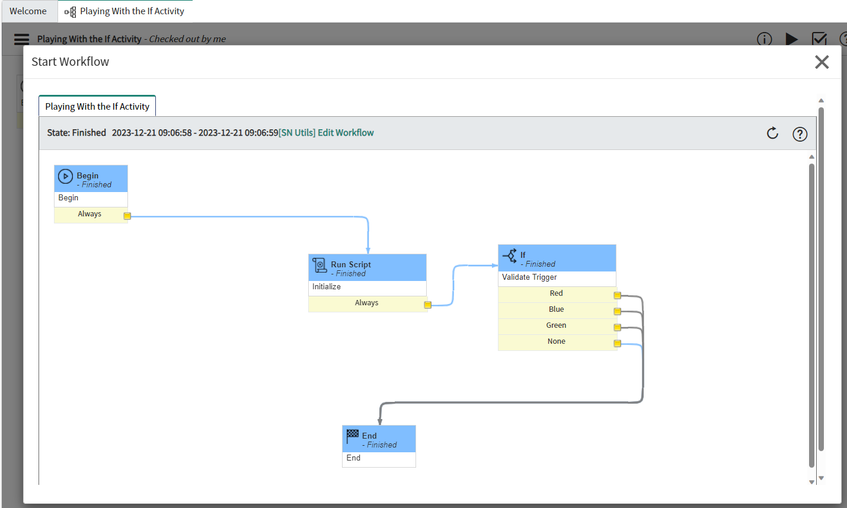Click the workflow info icon in header
This screenshot has height=508, width=847.
[x=764, y=39]
